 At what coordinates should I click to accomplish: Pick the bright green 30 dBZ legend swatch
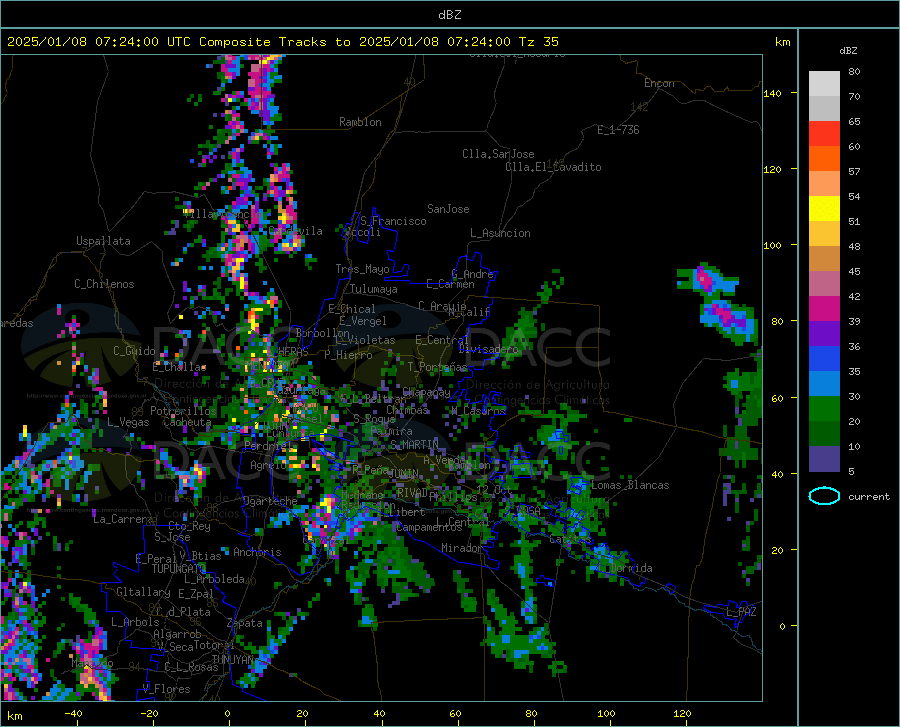824,408
